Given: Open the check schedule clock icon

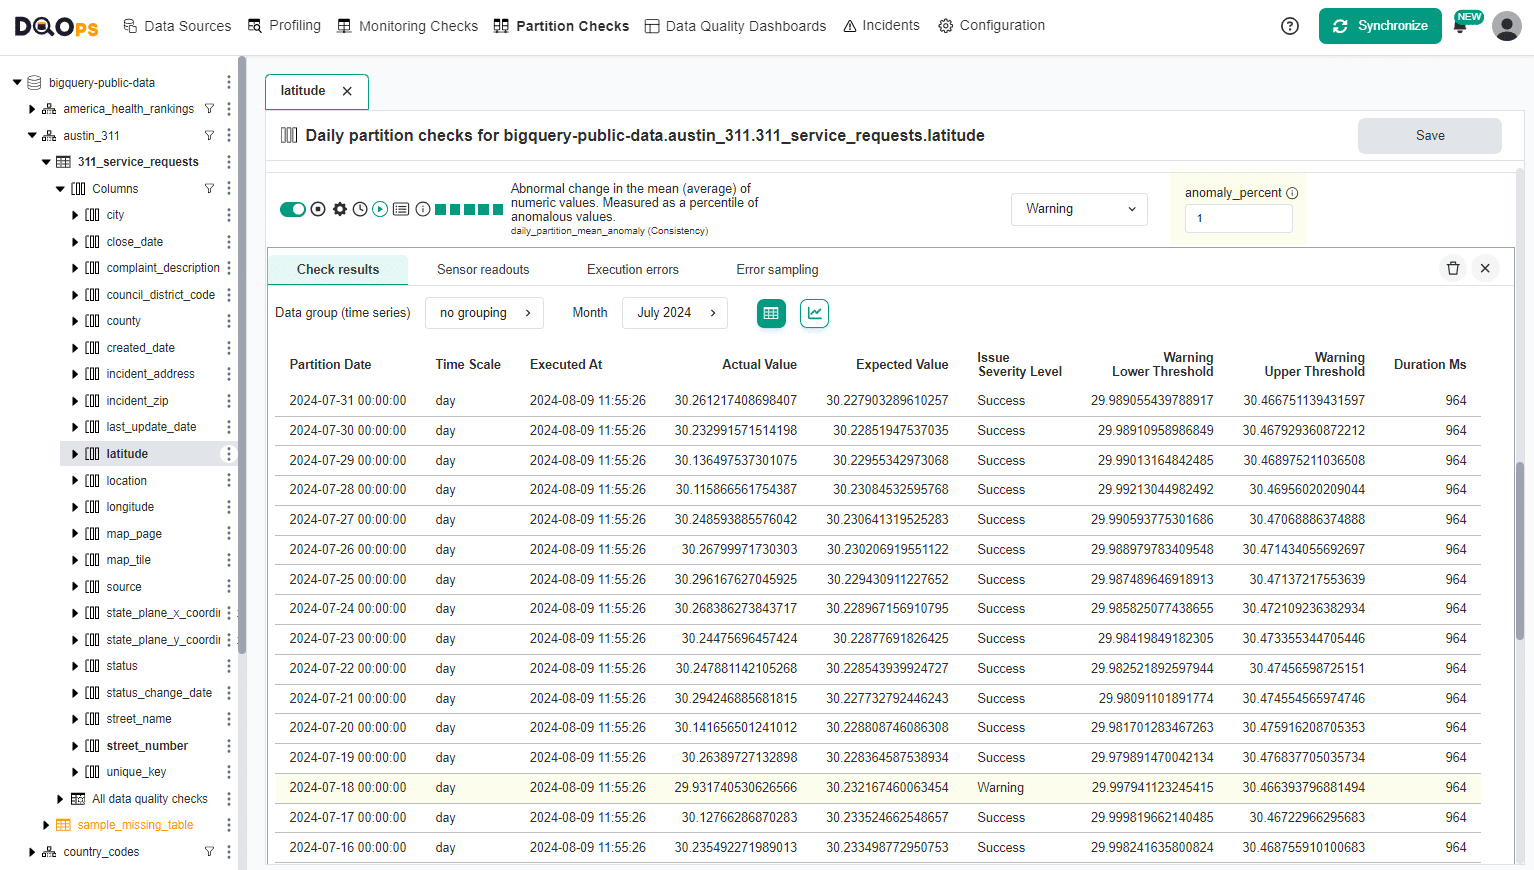Looking at the screenshot, I should (x=360, y=209).
